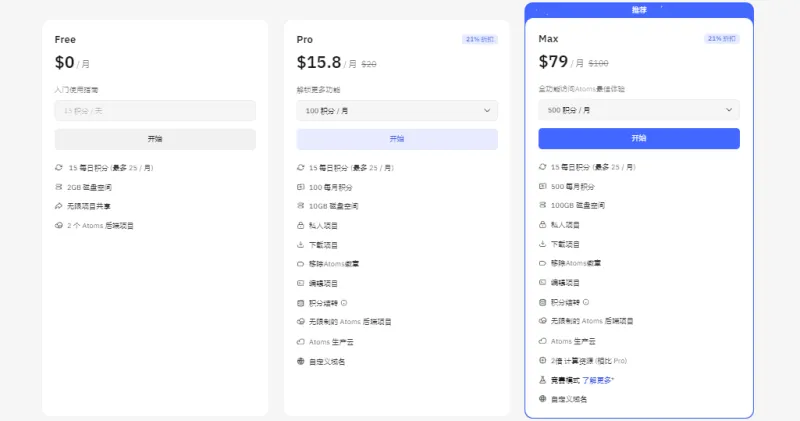Image resolution: width=800 pixels, height=421 pixels.
Task: Click the $79 price
Action: coord(553,61)
